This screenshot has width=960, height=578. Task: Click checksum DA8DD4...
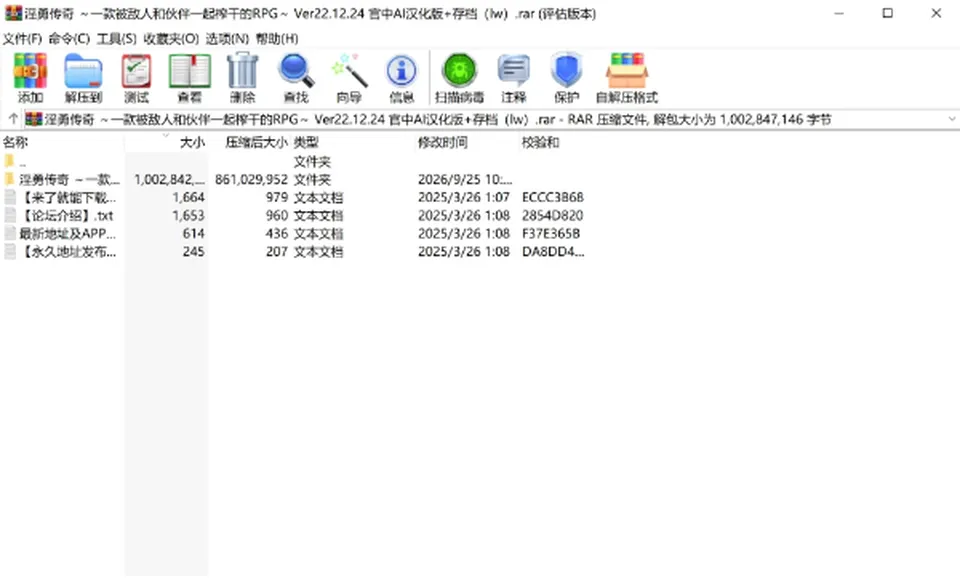point(553,252)
